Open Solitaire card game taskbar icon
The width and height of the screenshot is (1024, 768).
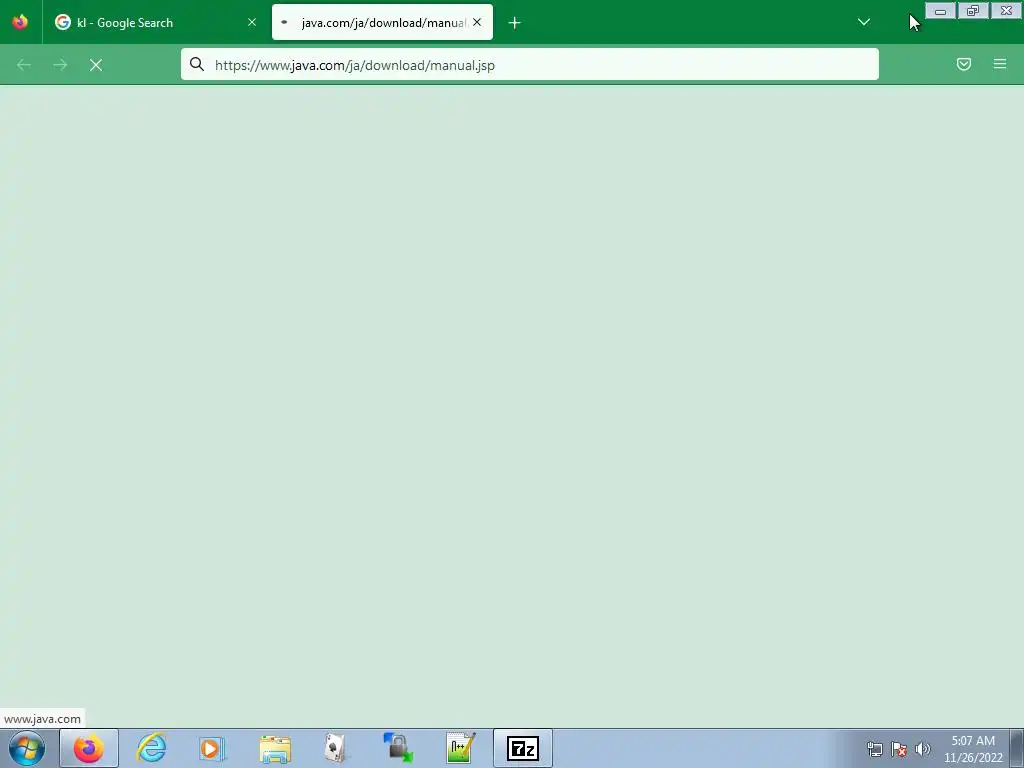pyautogui.click(x=336, y=748)
